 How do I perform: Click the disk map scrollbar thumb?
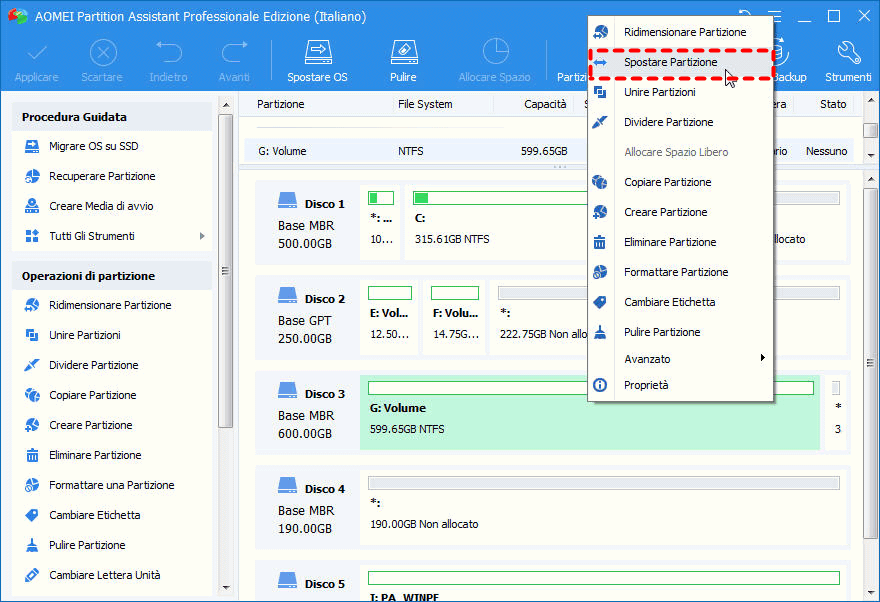[x=870, y=362]
